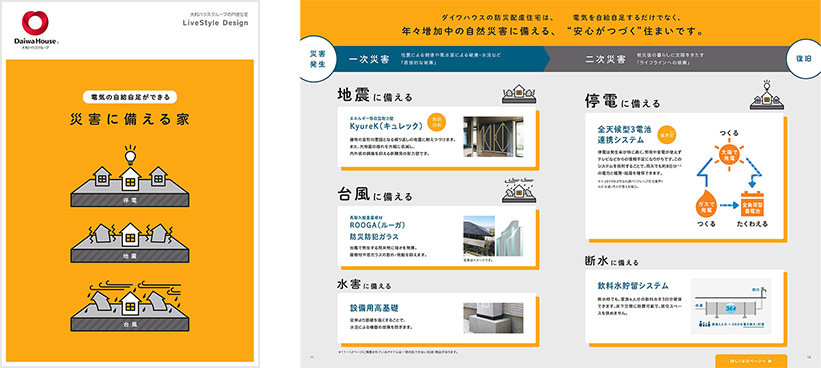Click the 電気の自給自足ができる pill label
821x368 pixels.
[x=130, y=97]
